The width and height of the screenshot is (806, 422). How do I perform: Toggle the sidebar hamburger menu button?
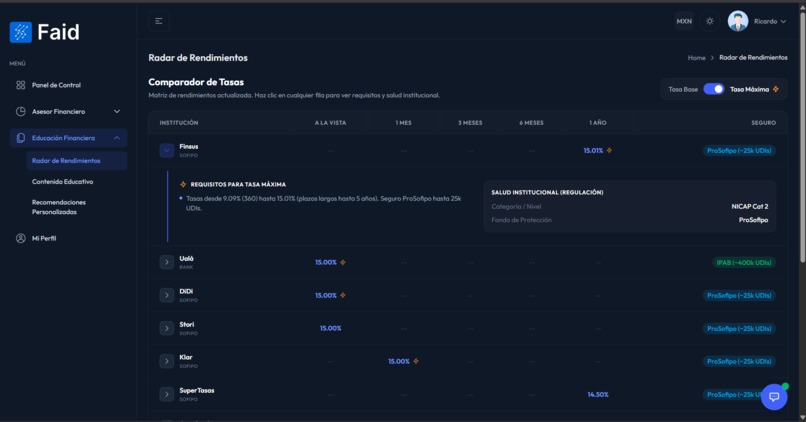[159, 21]
